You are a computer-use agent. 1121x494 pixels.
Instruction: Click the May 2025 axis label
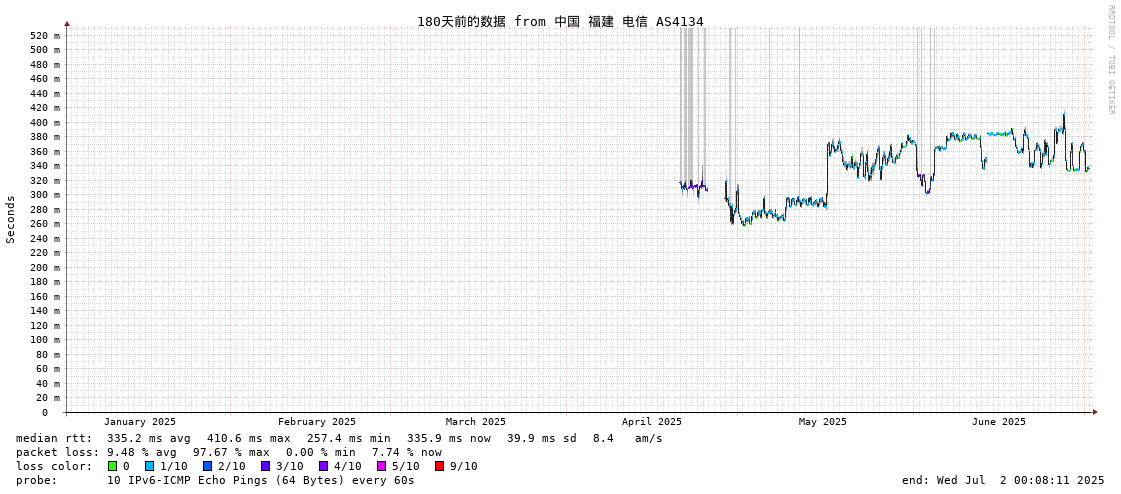tap(822, 422)
